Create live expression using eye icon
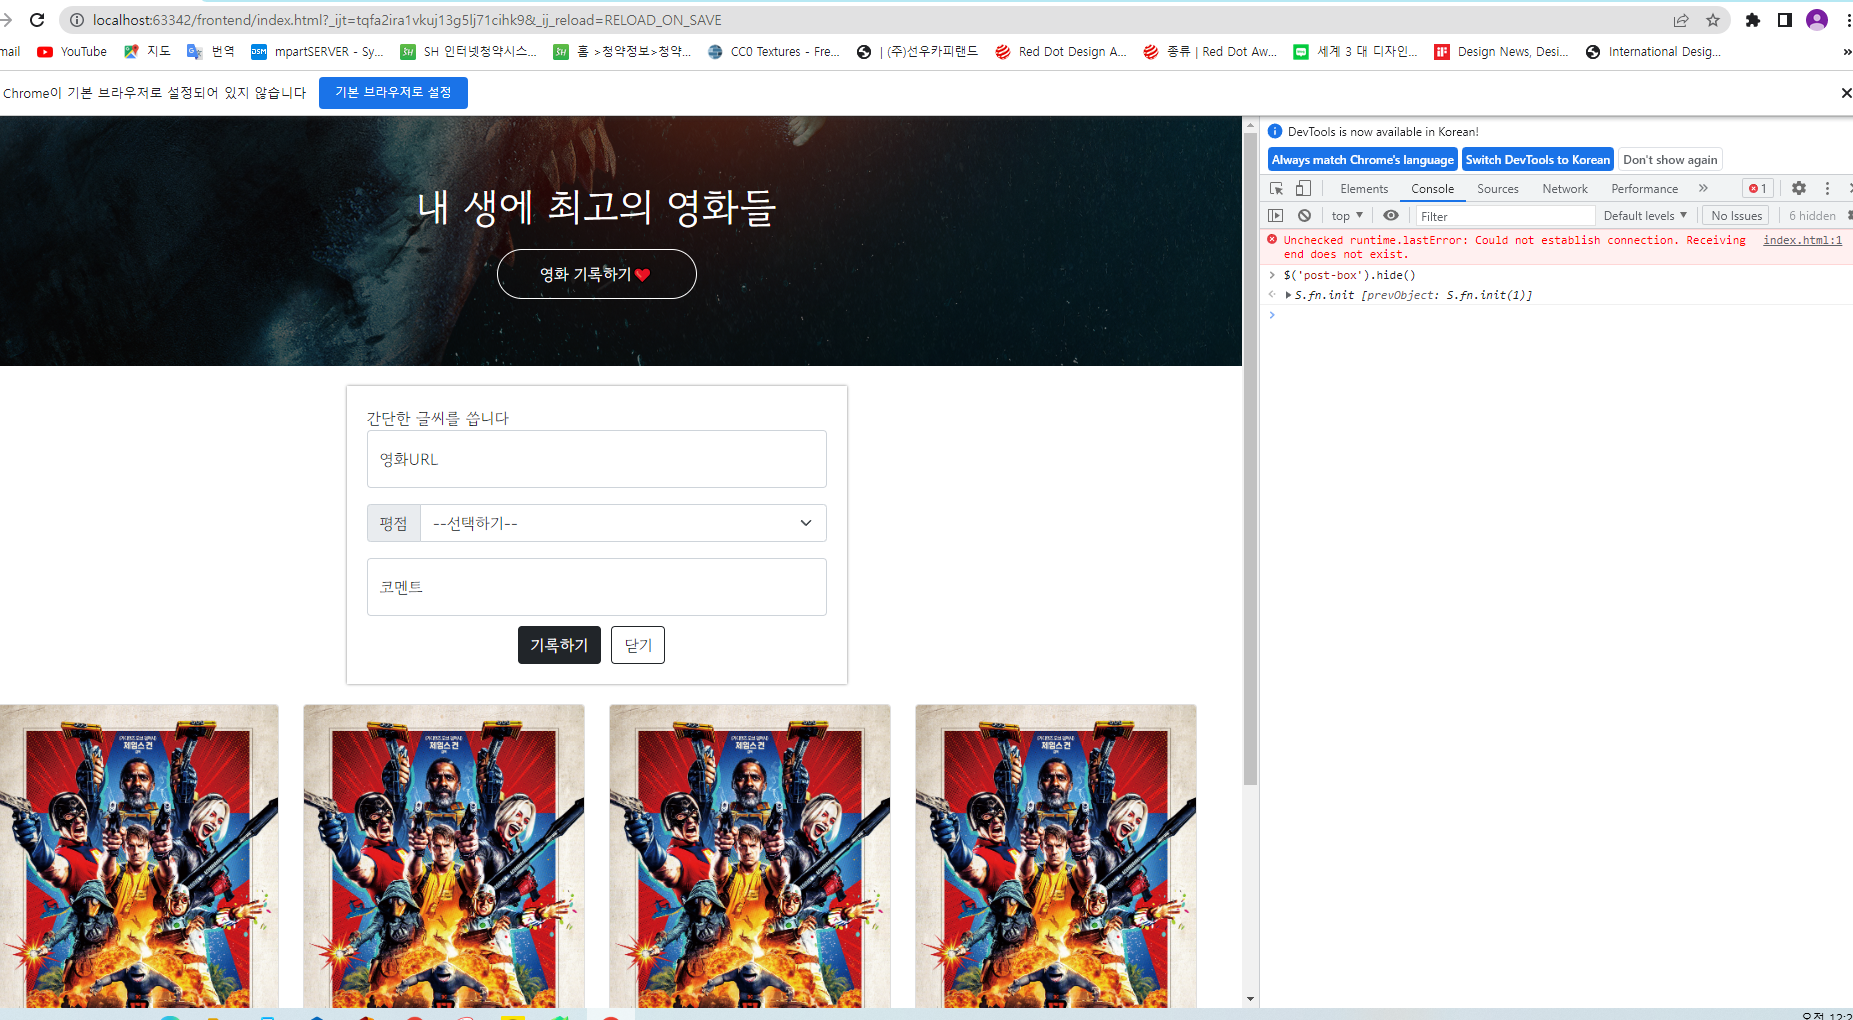This screenshot has width=1853, height=1020. [1390, 215]
